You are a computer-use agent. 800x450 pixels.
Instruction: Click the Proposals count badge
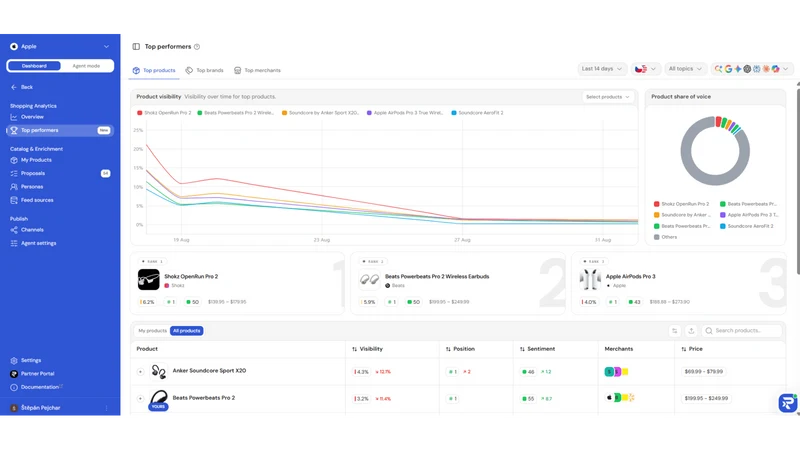pos(106,173)
